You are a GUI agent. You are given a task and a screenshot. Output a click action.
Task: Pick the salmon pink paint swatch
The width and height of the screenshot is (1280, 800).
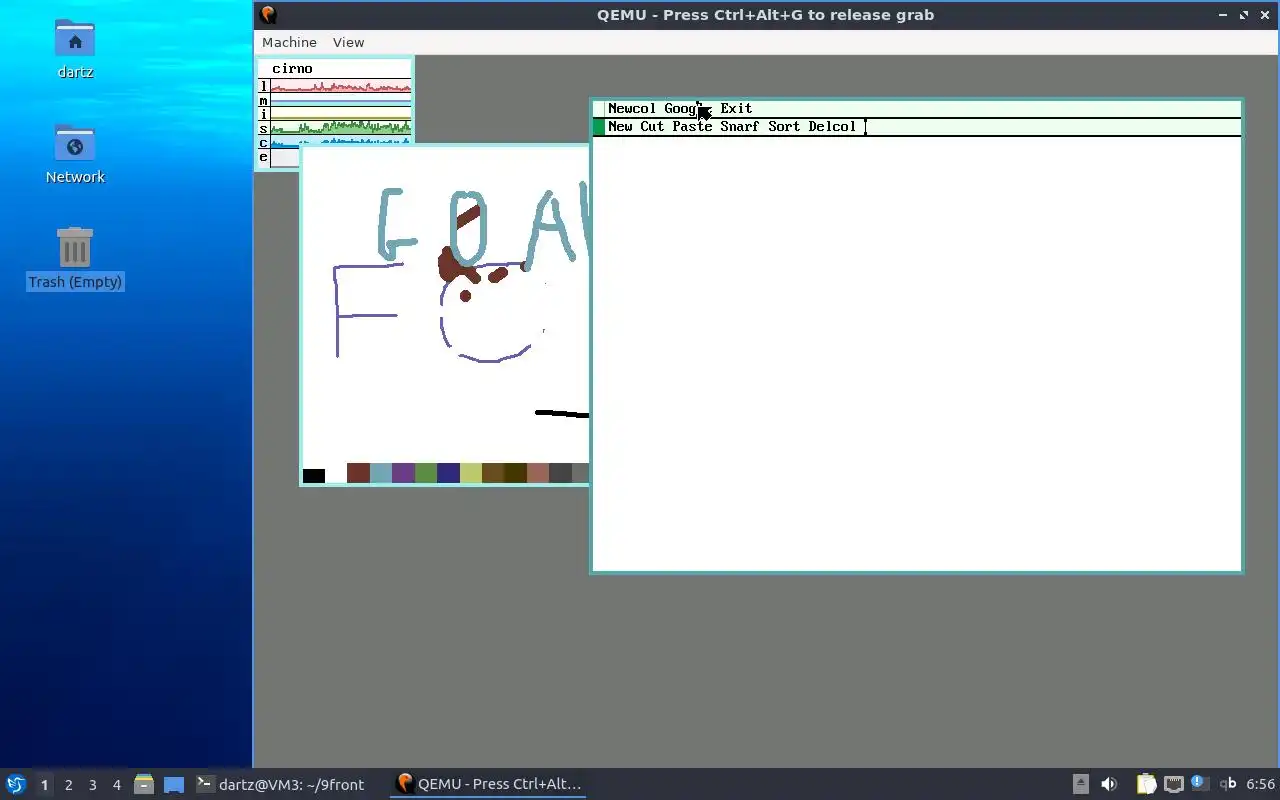coord(538,474)
